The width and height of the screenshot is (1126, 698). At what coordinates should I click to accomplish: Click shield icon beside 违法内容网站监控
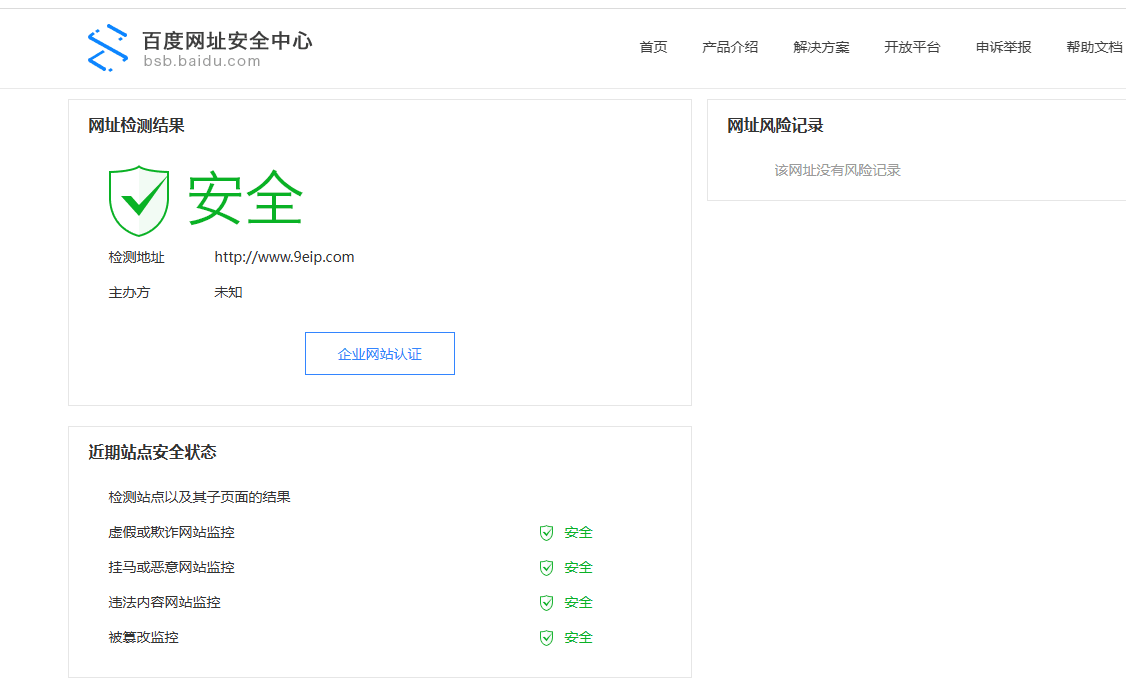click(546, 602)
